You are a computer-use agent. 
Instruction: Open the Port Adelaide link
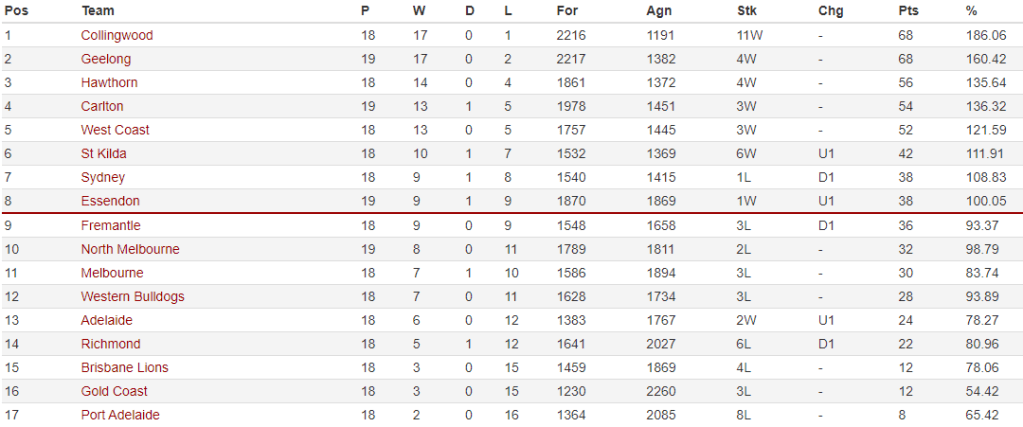pos(120,415)
